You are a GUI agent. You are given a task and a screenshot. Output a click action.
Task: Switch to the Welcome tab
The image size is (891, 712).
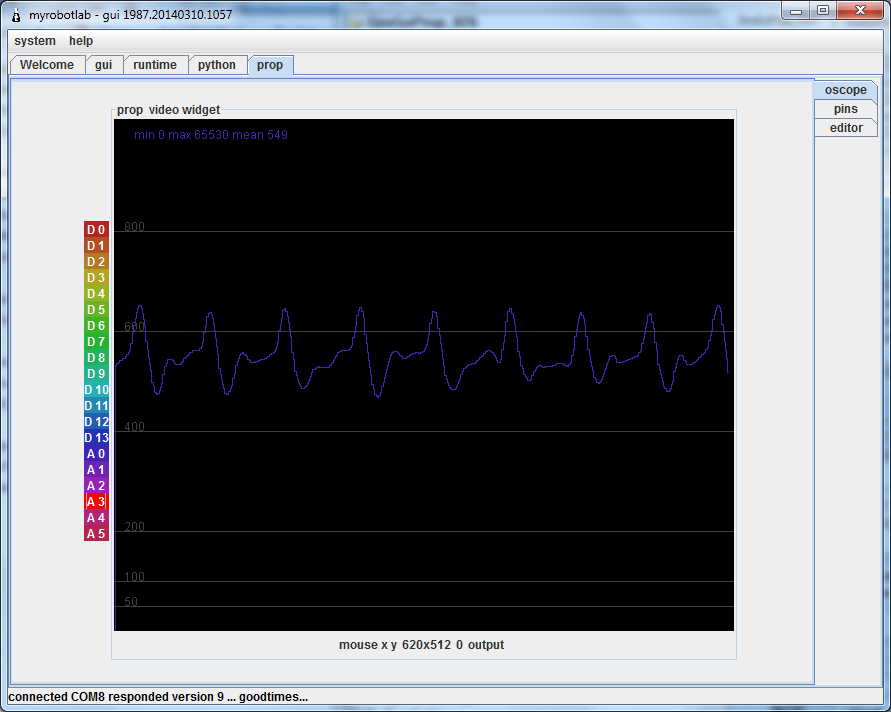(x=47, y=65)
